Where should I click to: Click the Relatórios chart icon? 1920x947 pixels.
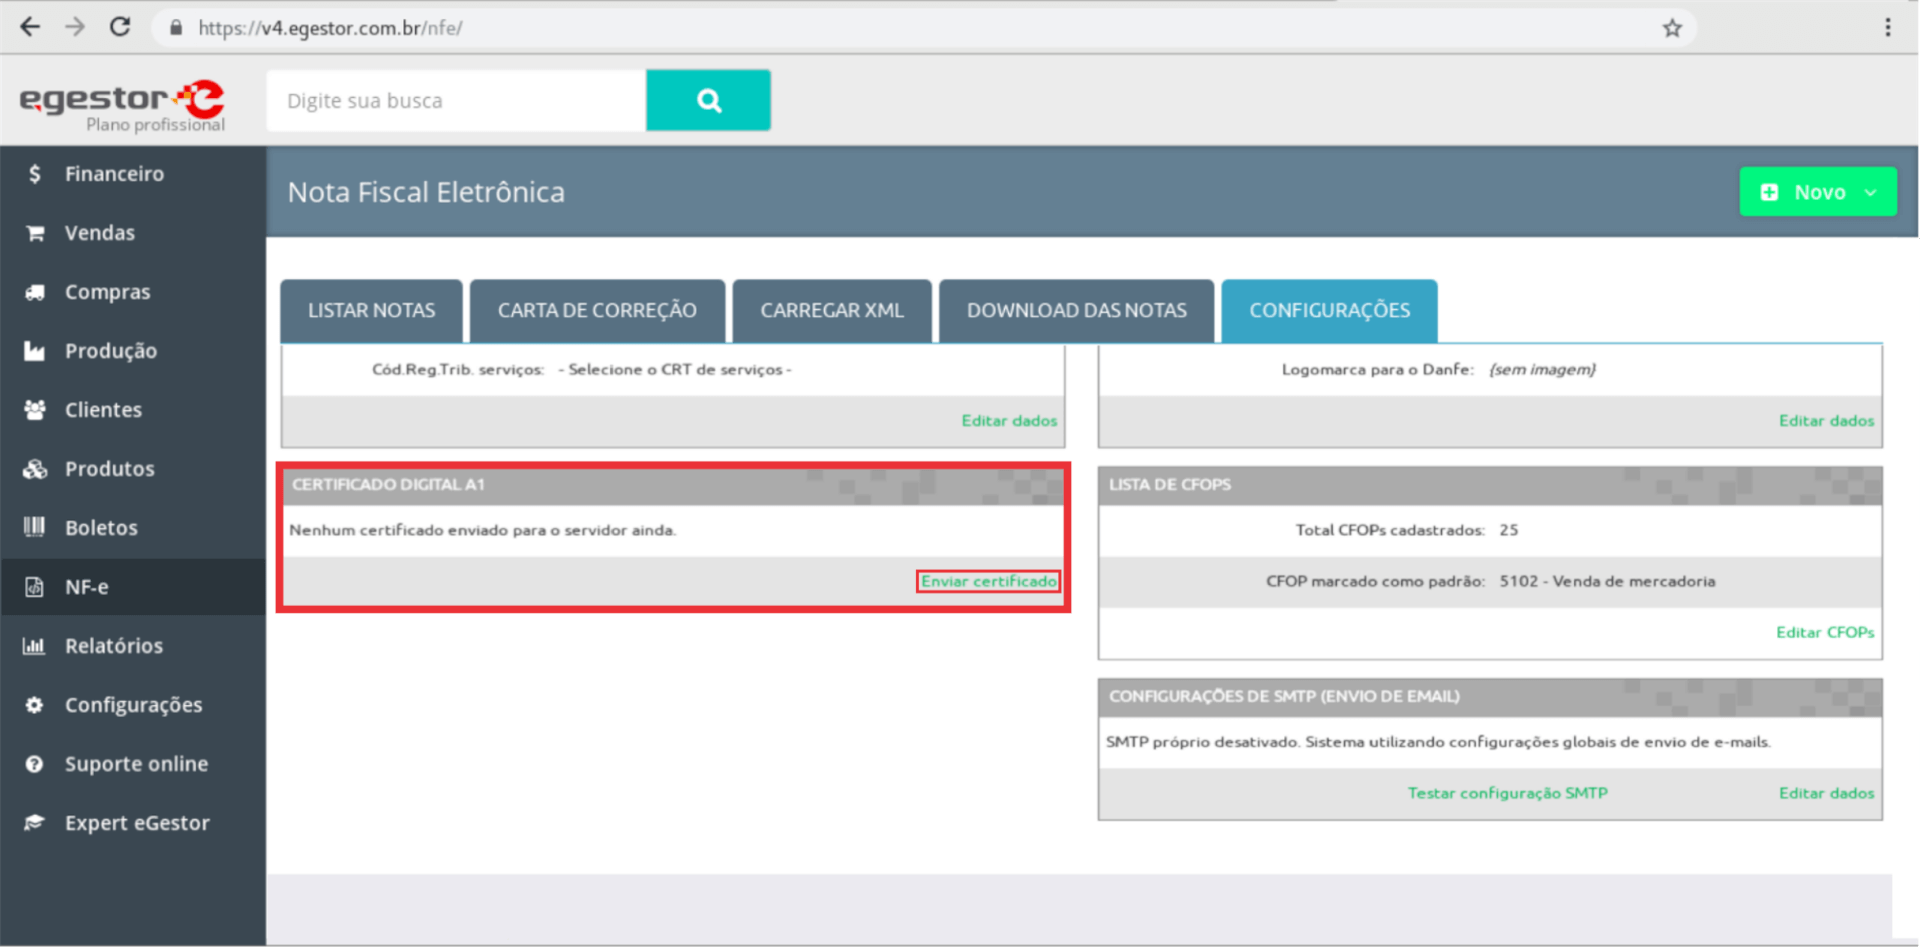pos(35,646)
